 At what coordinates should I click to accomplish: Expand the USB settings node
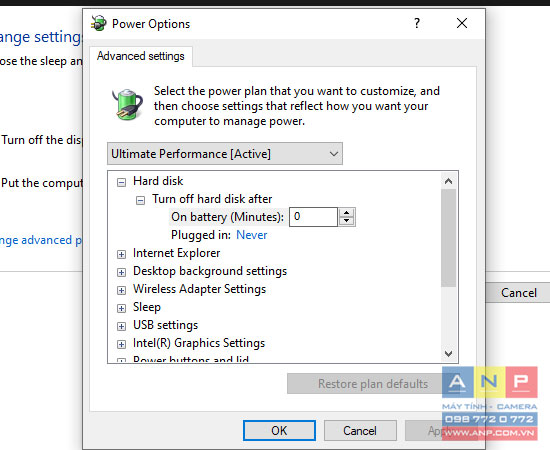[x=121, y=326]
